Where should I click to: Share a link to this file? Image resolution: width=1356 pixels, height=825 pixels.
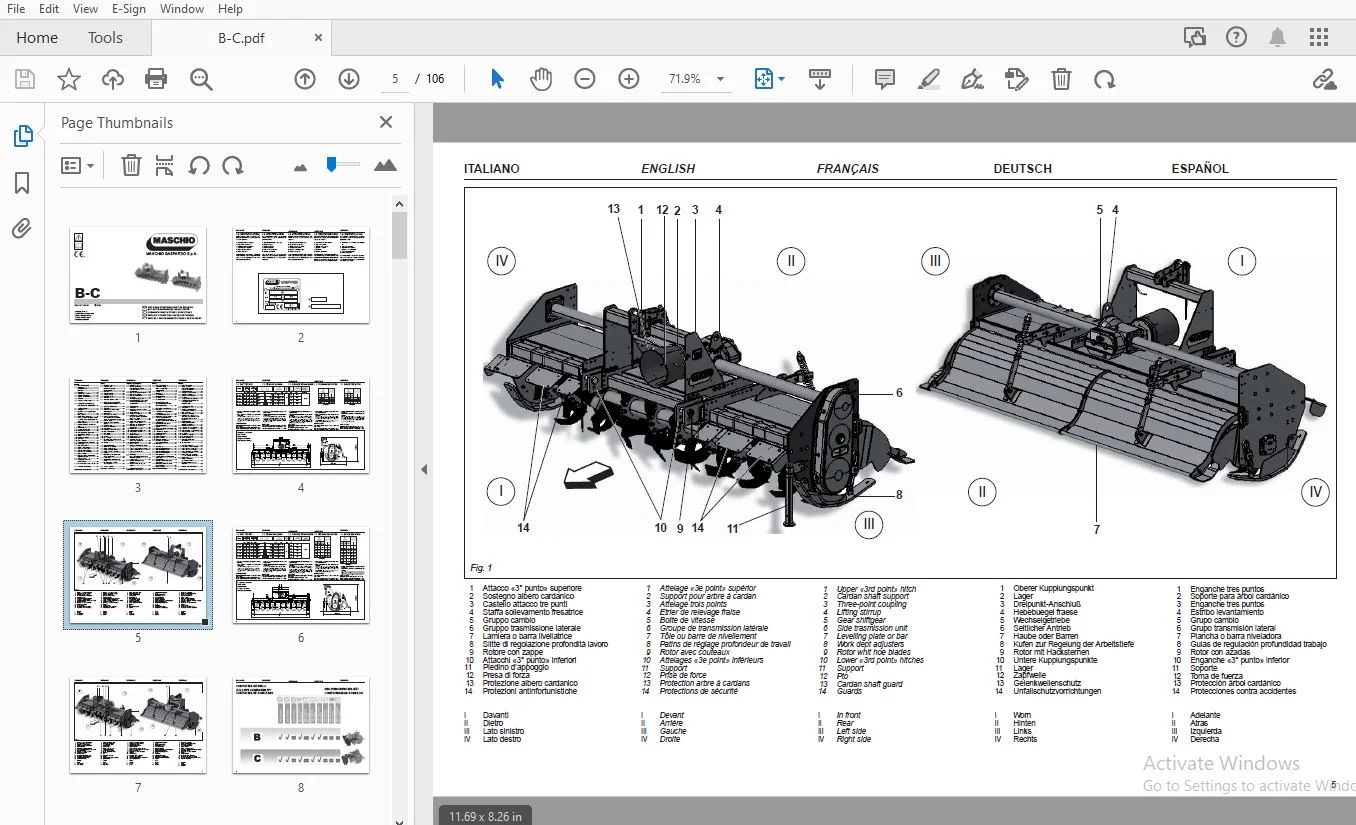tap(1325, 79)
